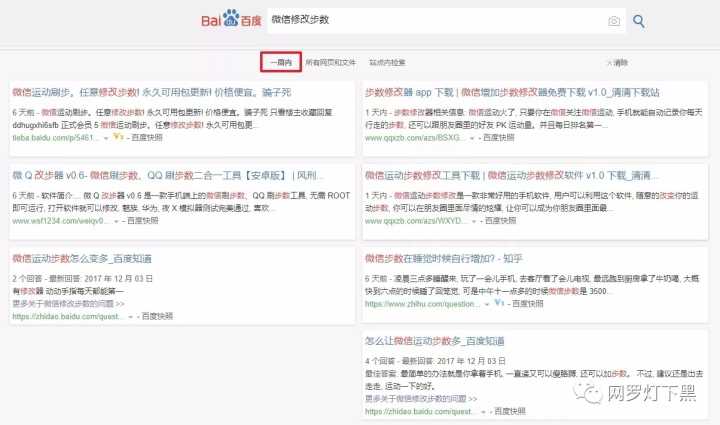Expand URL arrow under 微信运动步数怎么变多 result
The height and width of the screenshot is (425, 720).
(130, 316)
